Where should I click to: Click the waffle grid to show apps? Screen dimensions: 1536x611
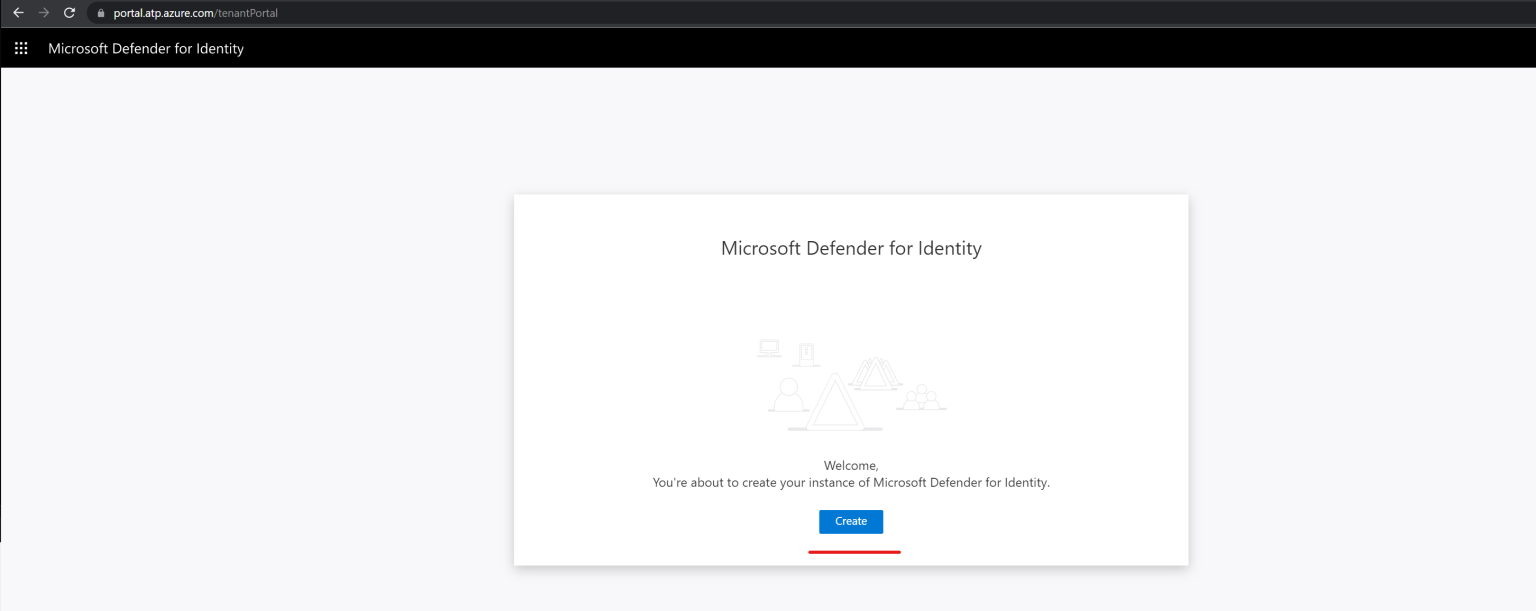pos(21,47)
